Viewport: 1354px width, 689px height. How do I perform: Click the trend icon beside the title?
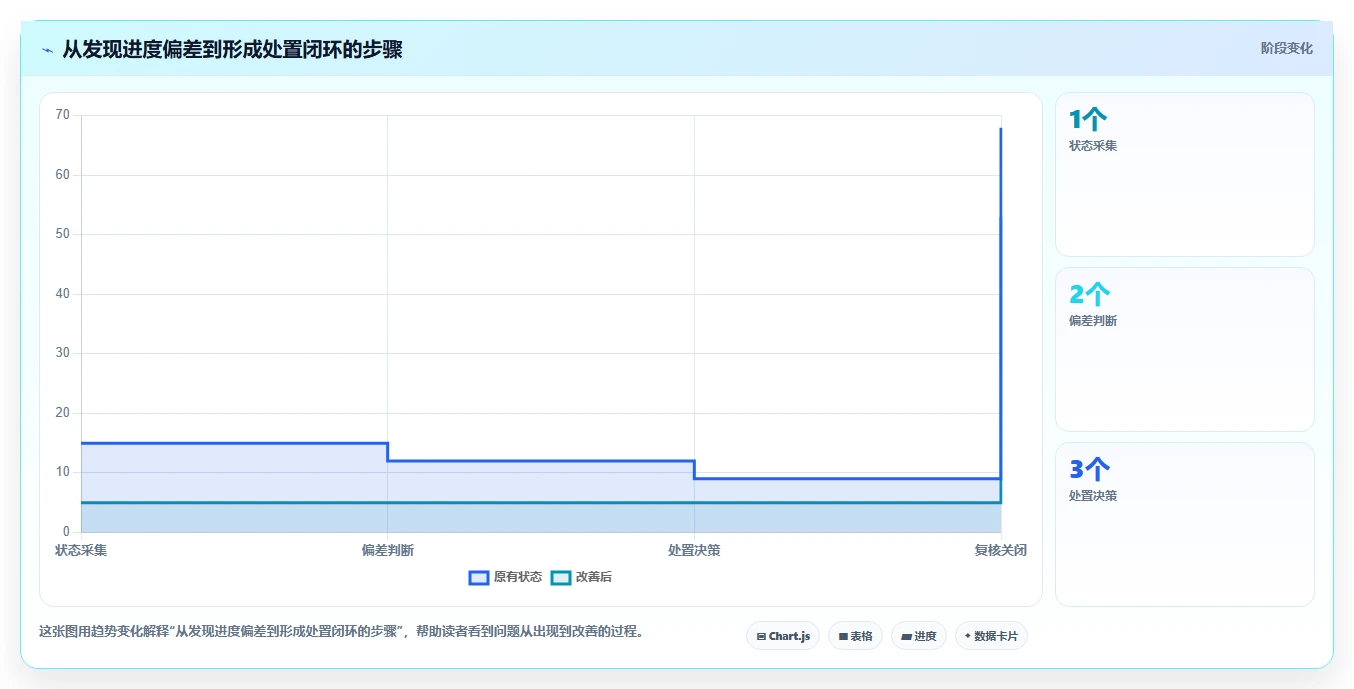pos(47,50)
